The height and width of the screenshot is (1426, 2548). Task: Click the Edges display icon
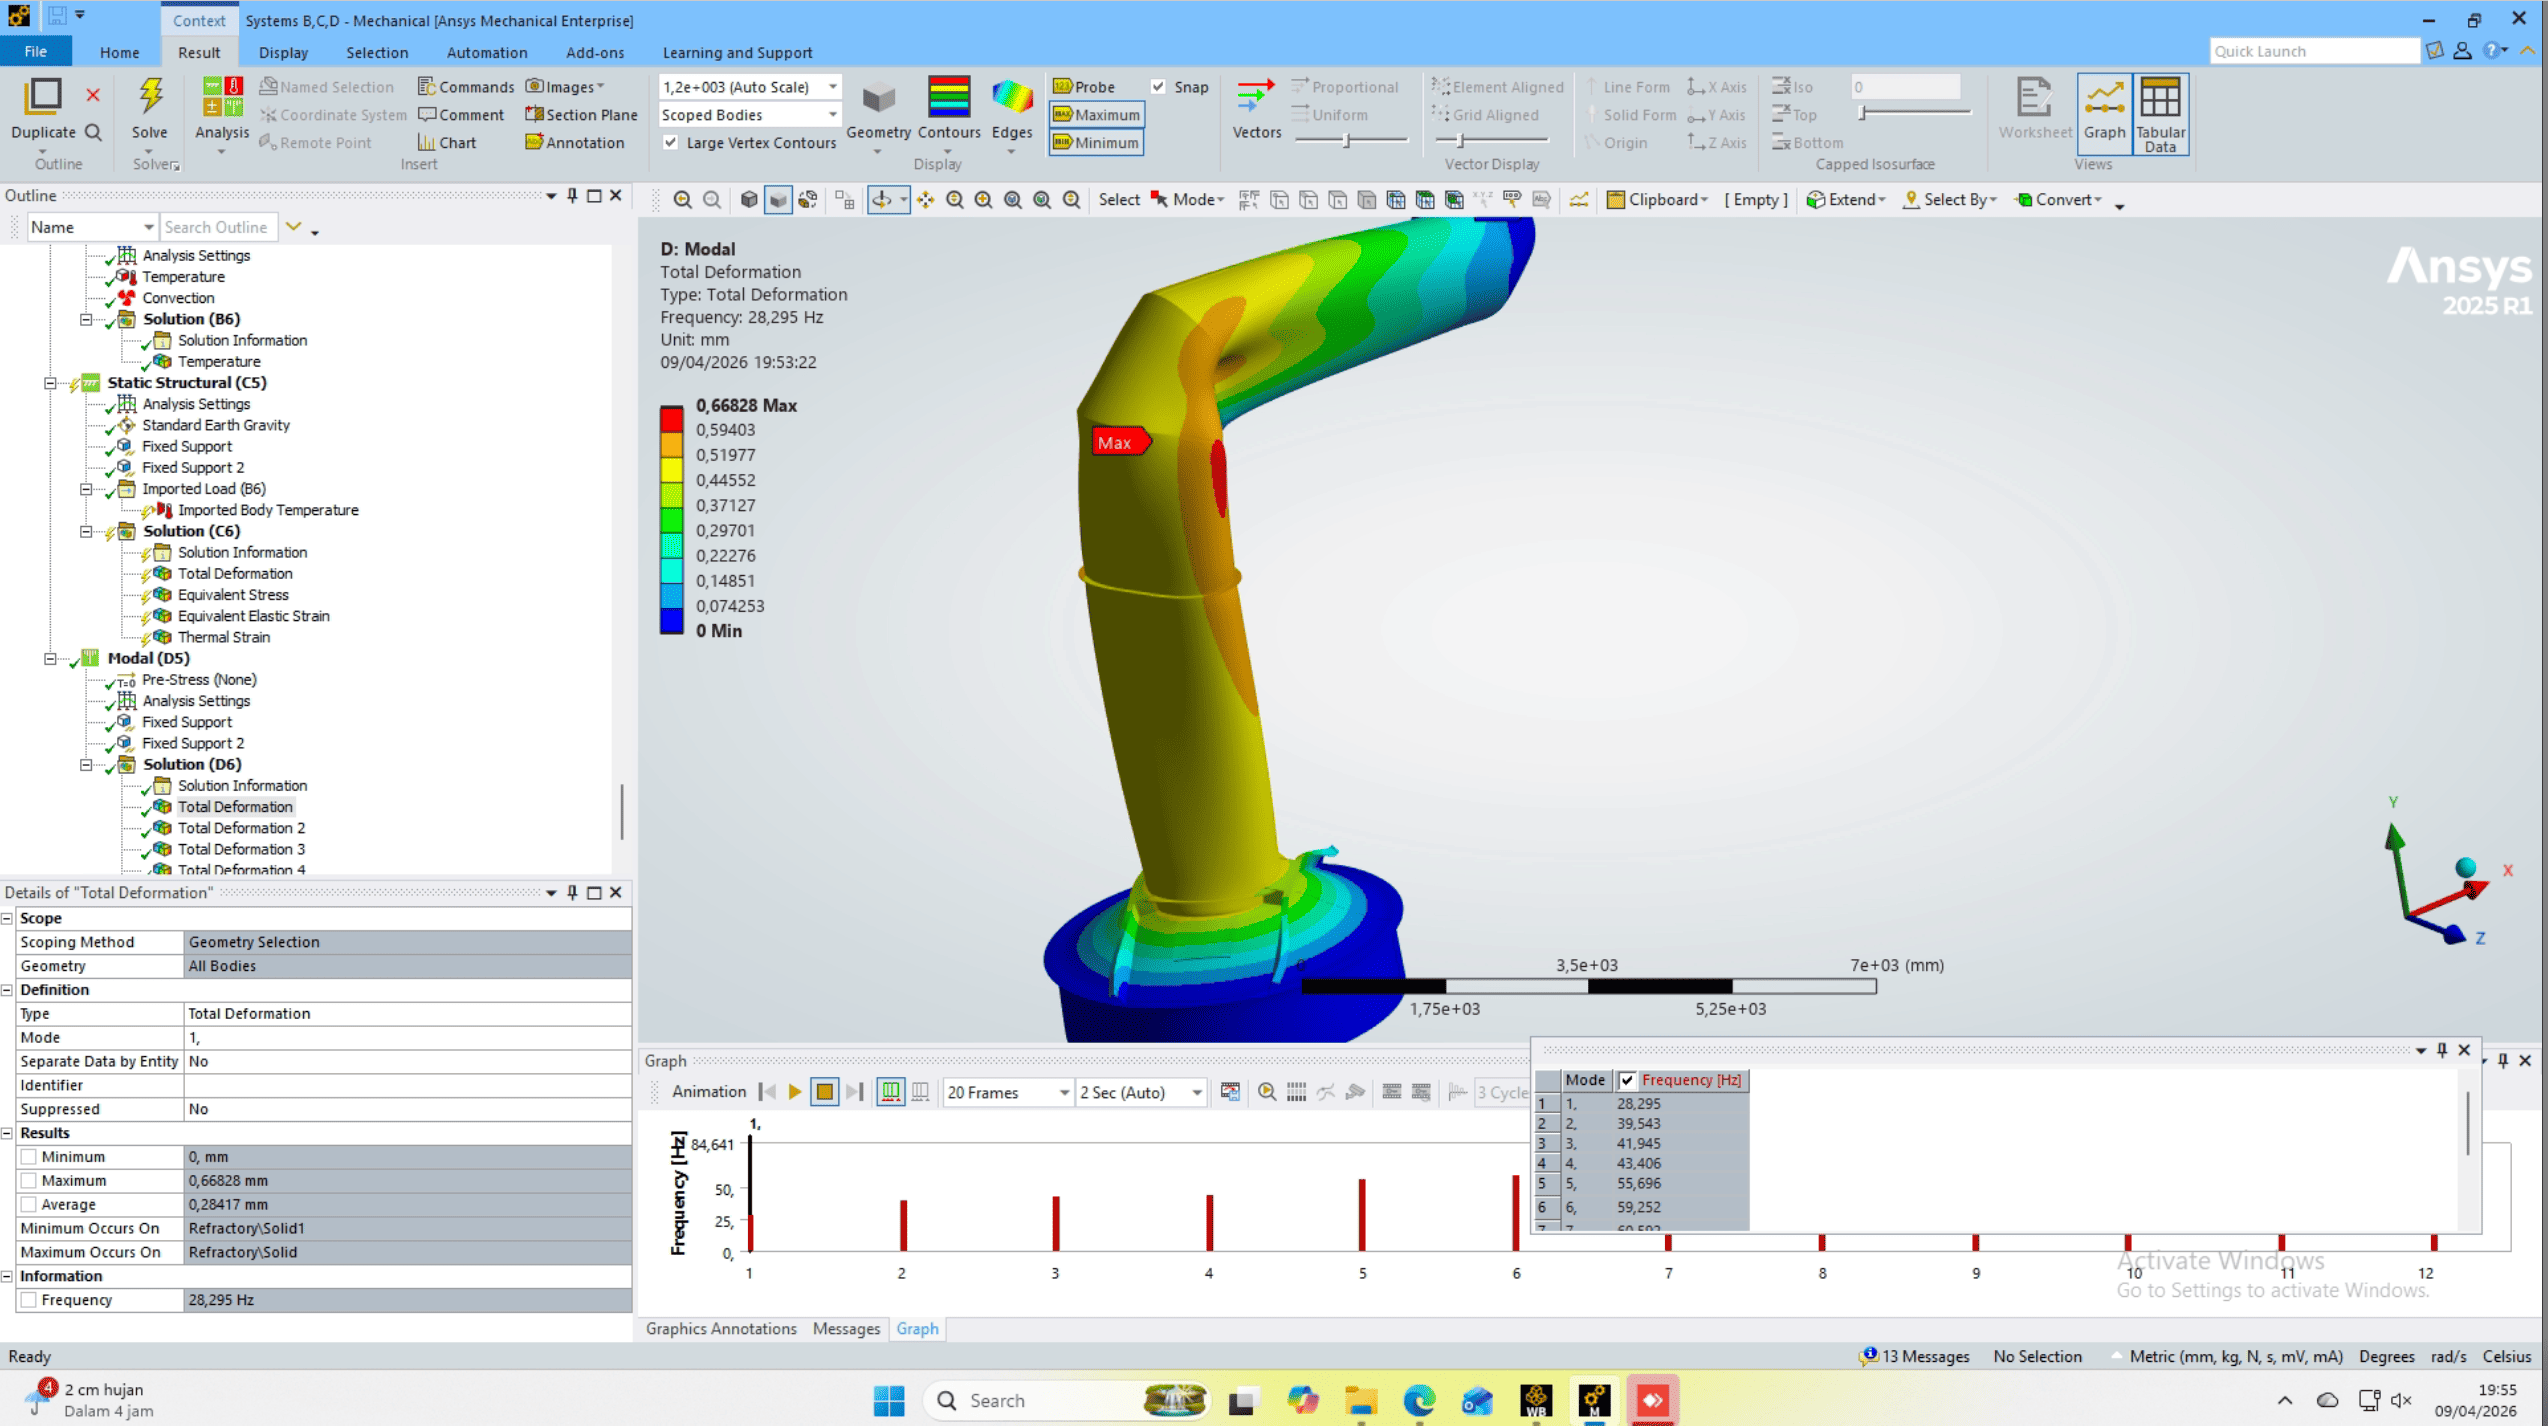tap(1011, 98)
